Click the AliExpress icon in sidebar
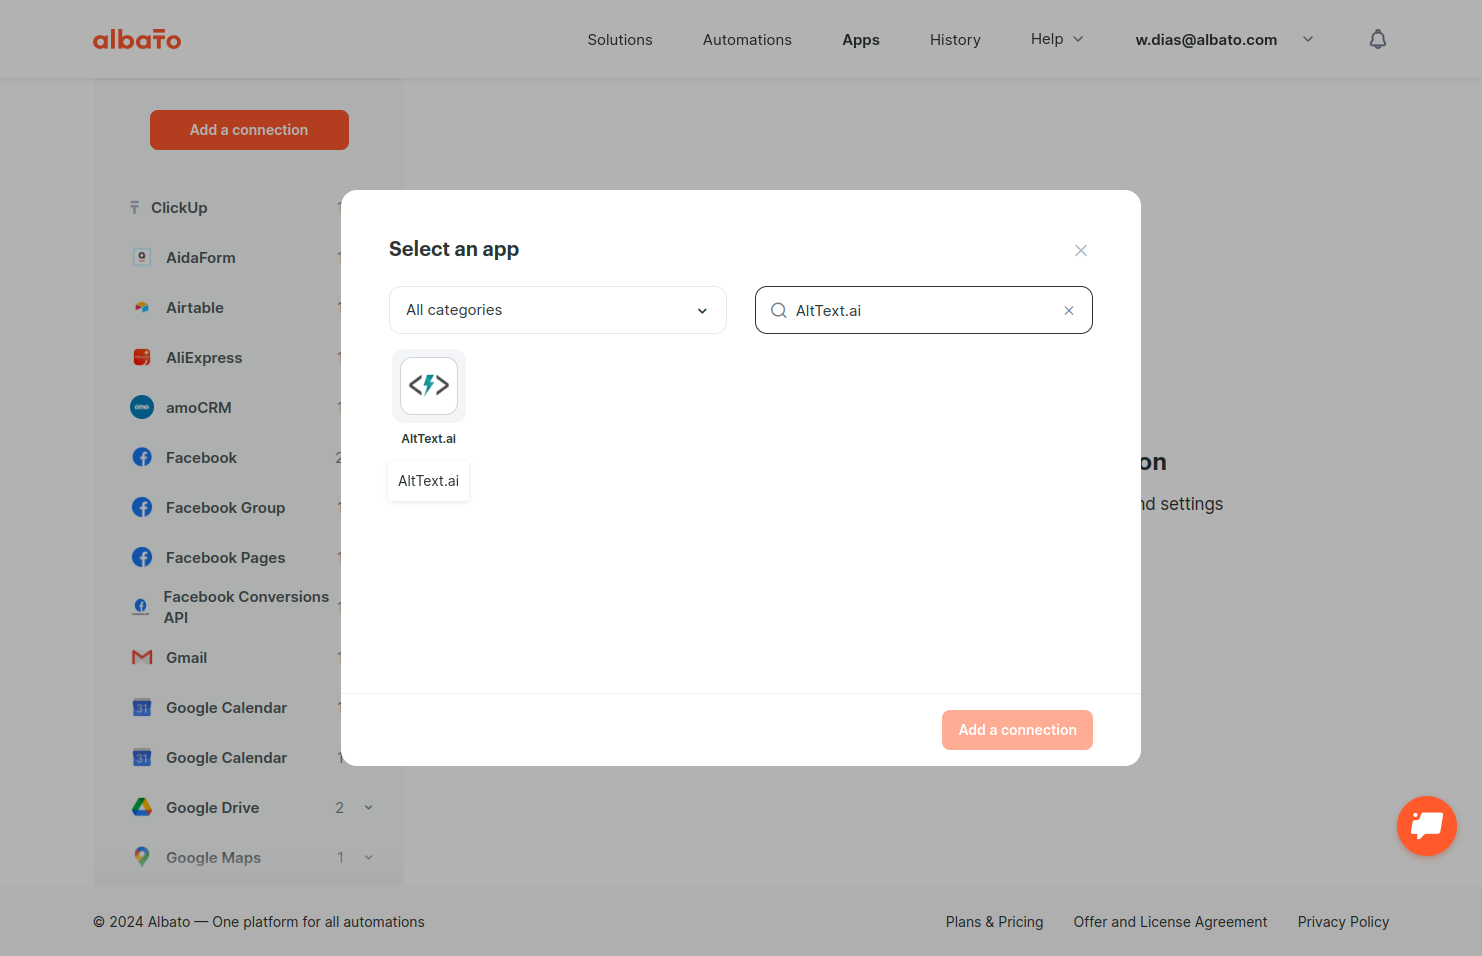 pyautogui.click(x=142, y=357)
